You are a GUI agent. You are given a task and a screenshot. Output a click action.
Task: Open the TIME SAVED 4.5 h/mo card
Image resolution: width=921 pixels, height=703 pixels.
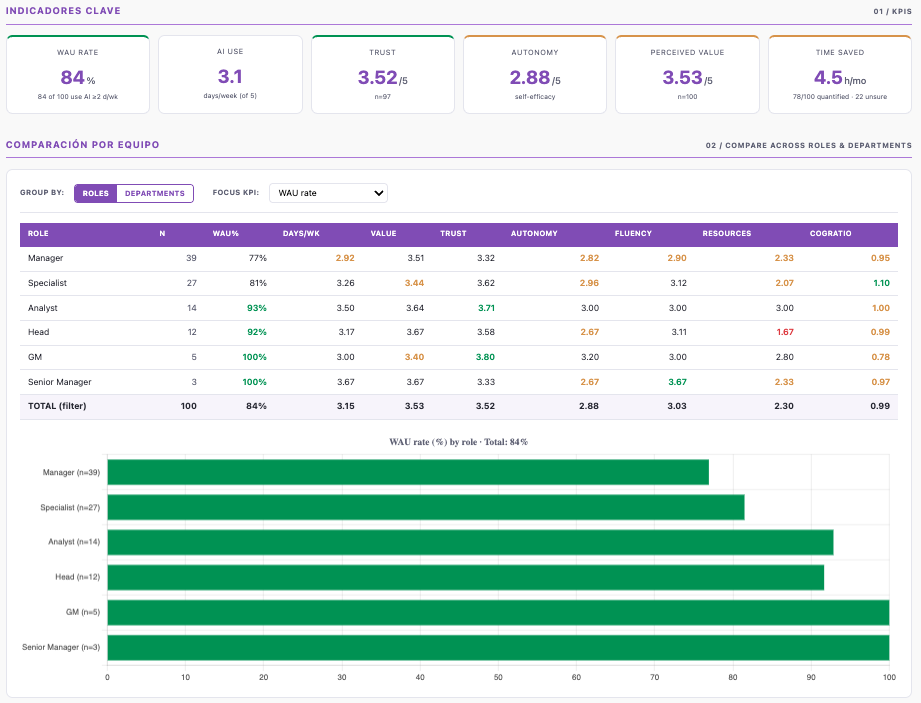click(839, 75)
